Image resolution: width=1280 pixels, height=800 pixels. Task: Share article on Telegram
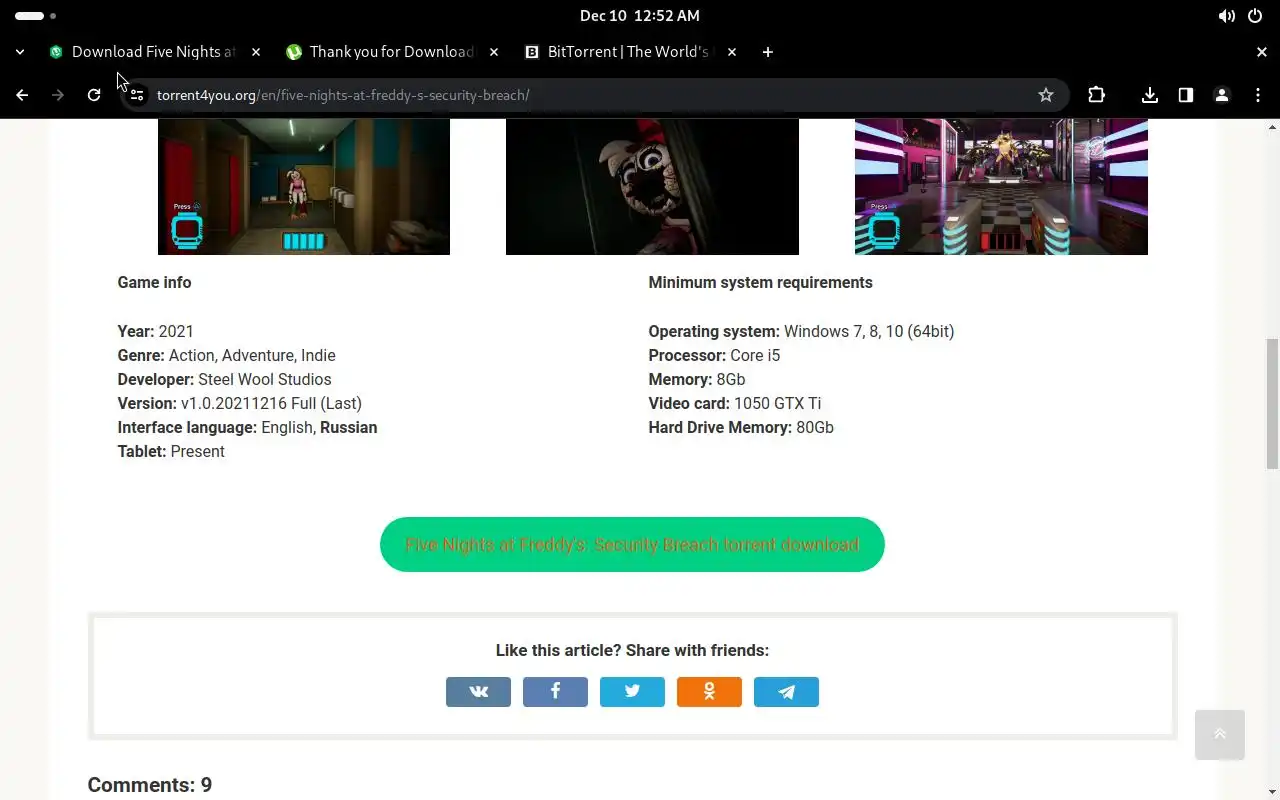point(786,692)
